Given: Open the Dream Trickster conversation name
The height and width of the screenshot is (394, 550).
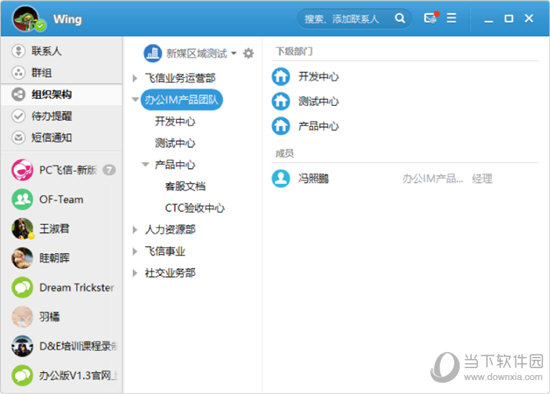Looking at the screenshot, I should tap(76, 288).
